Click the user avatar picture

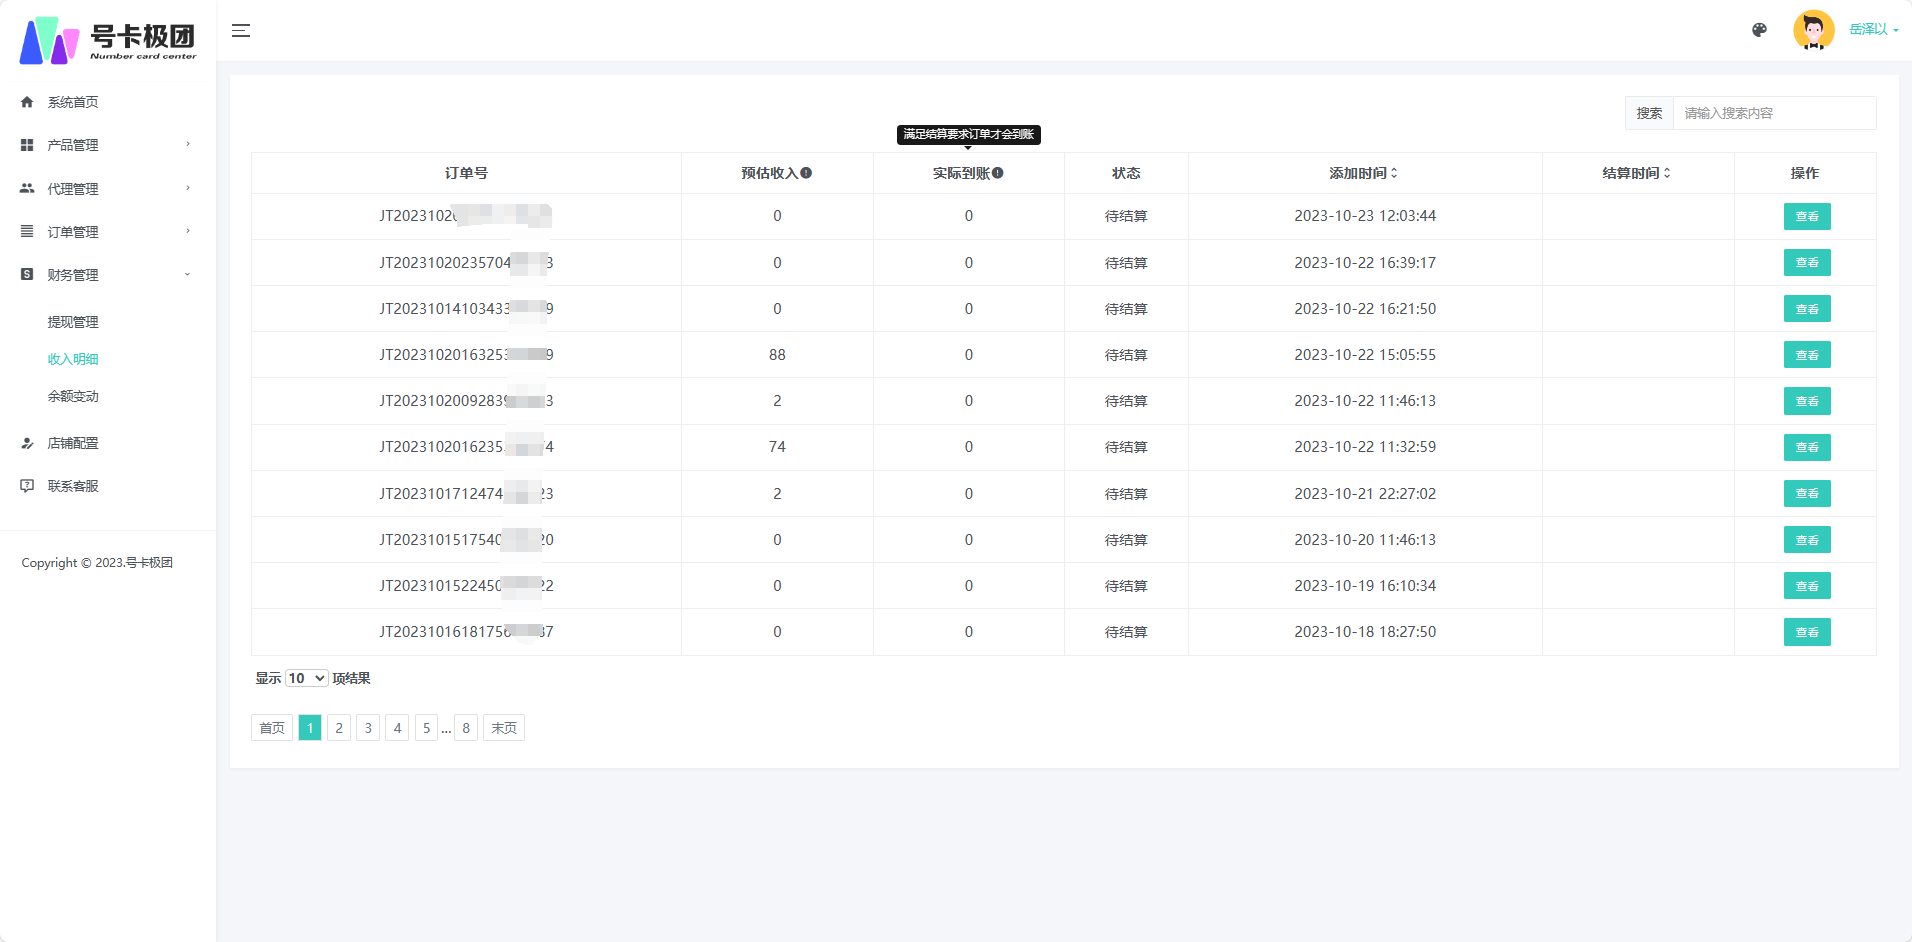tap(1813, 30)
